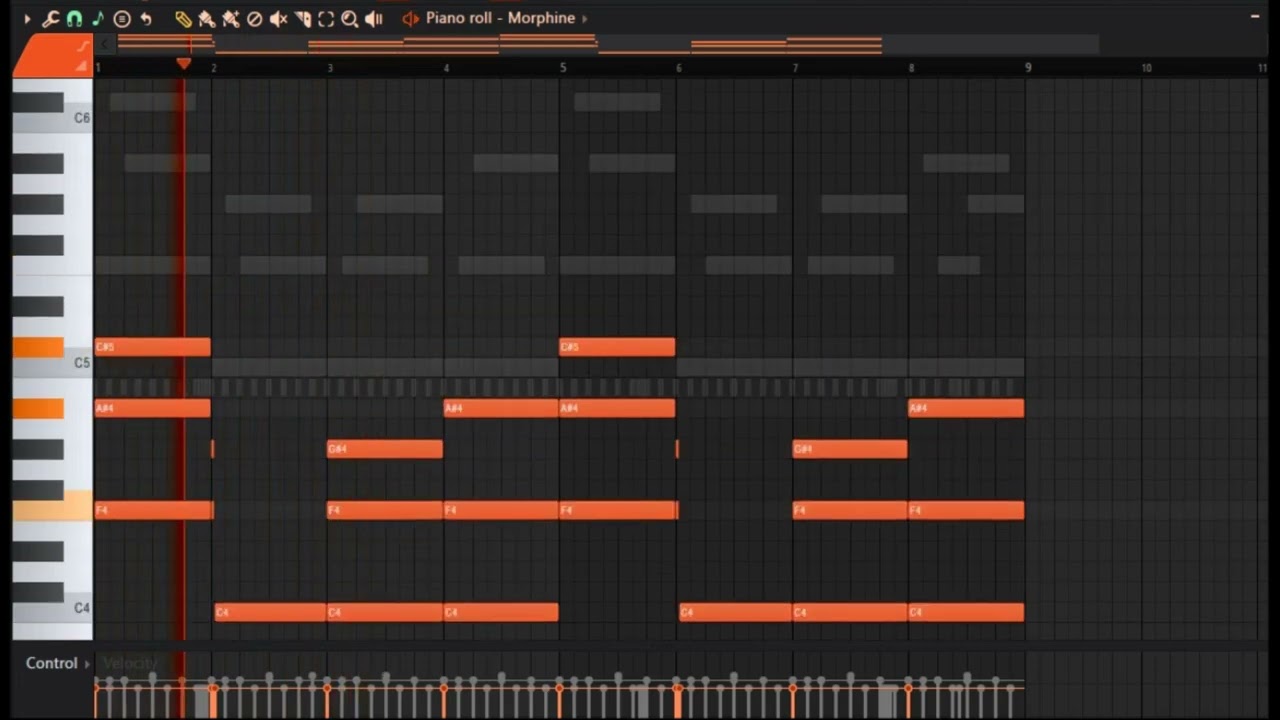The height and width of the screenshot is (720, 1280).
Task: Toggle the Snap magnet icon
Action: click(74, 18)
